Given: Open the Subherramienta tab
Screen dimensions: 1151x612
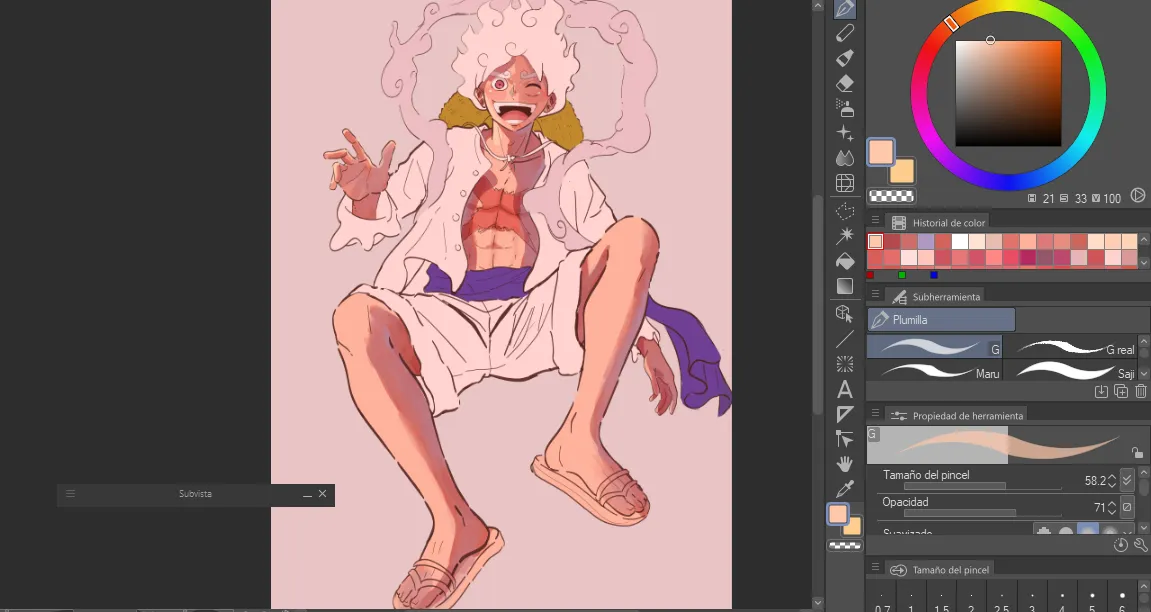Looking at the screenshot, I should pyautogui.click(x=935, y=296).
